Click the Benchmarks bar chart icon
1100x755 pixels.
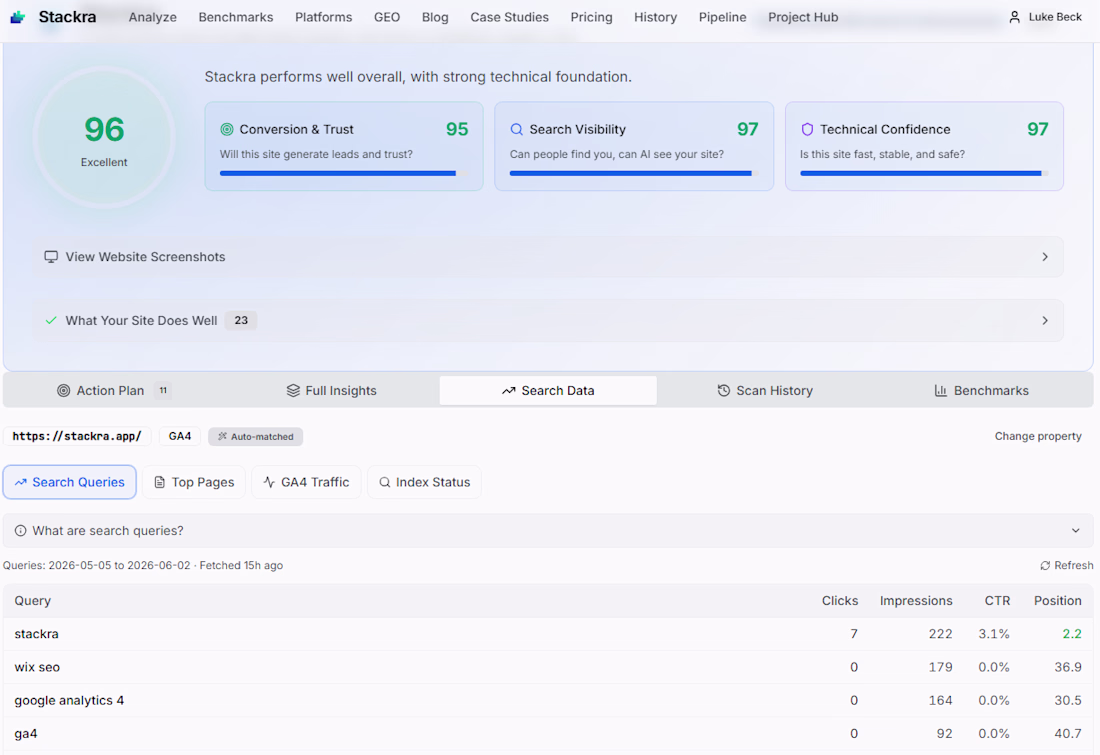click(941, 391)
